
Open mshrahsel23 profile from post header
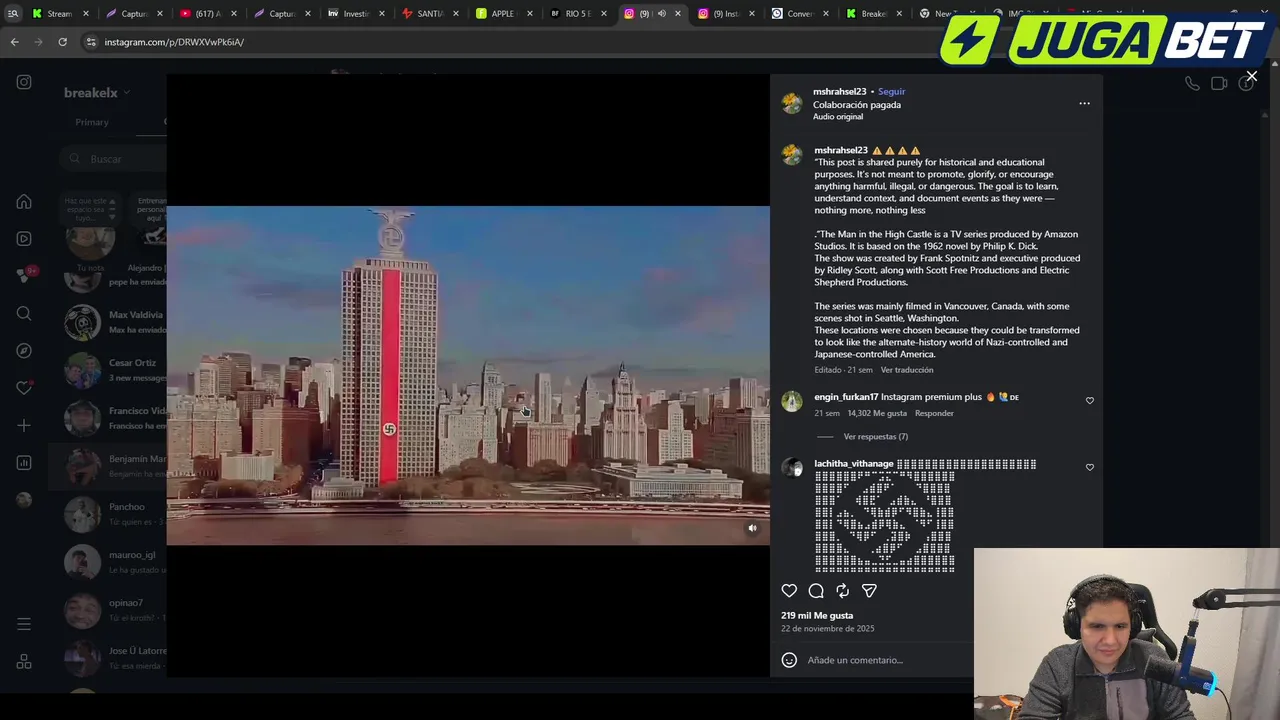click(x=839, y=91)
